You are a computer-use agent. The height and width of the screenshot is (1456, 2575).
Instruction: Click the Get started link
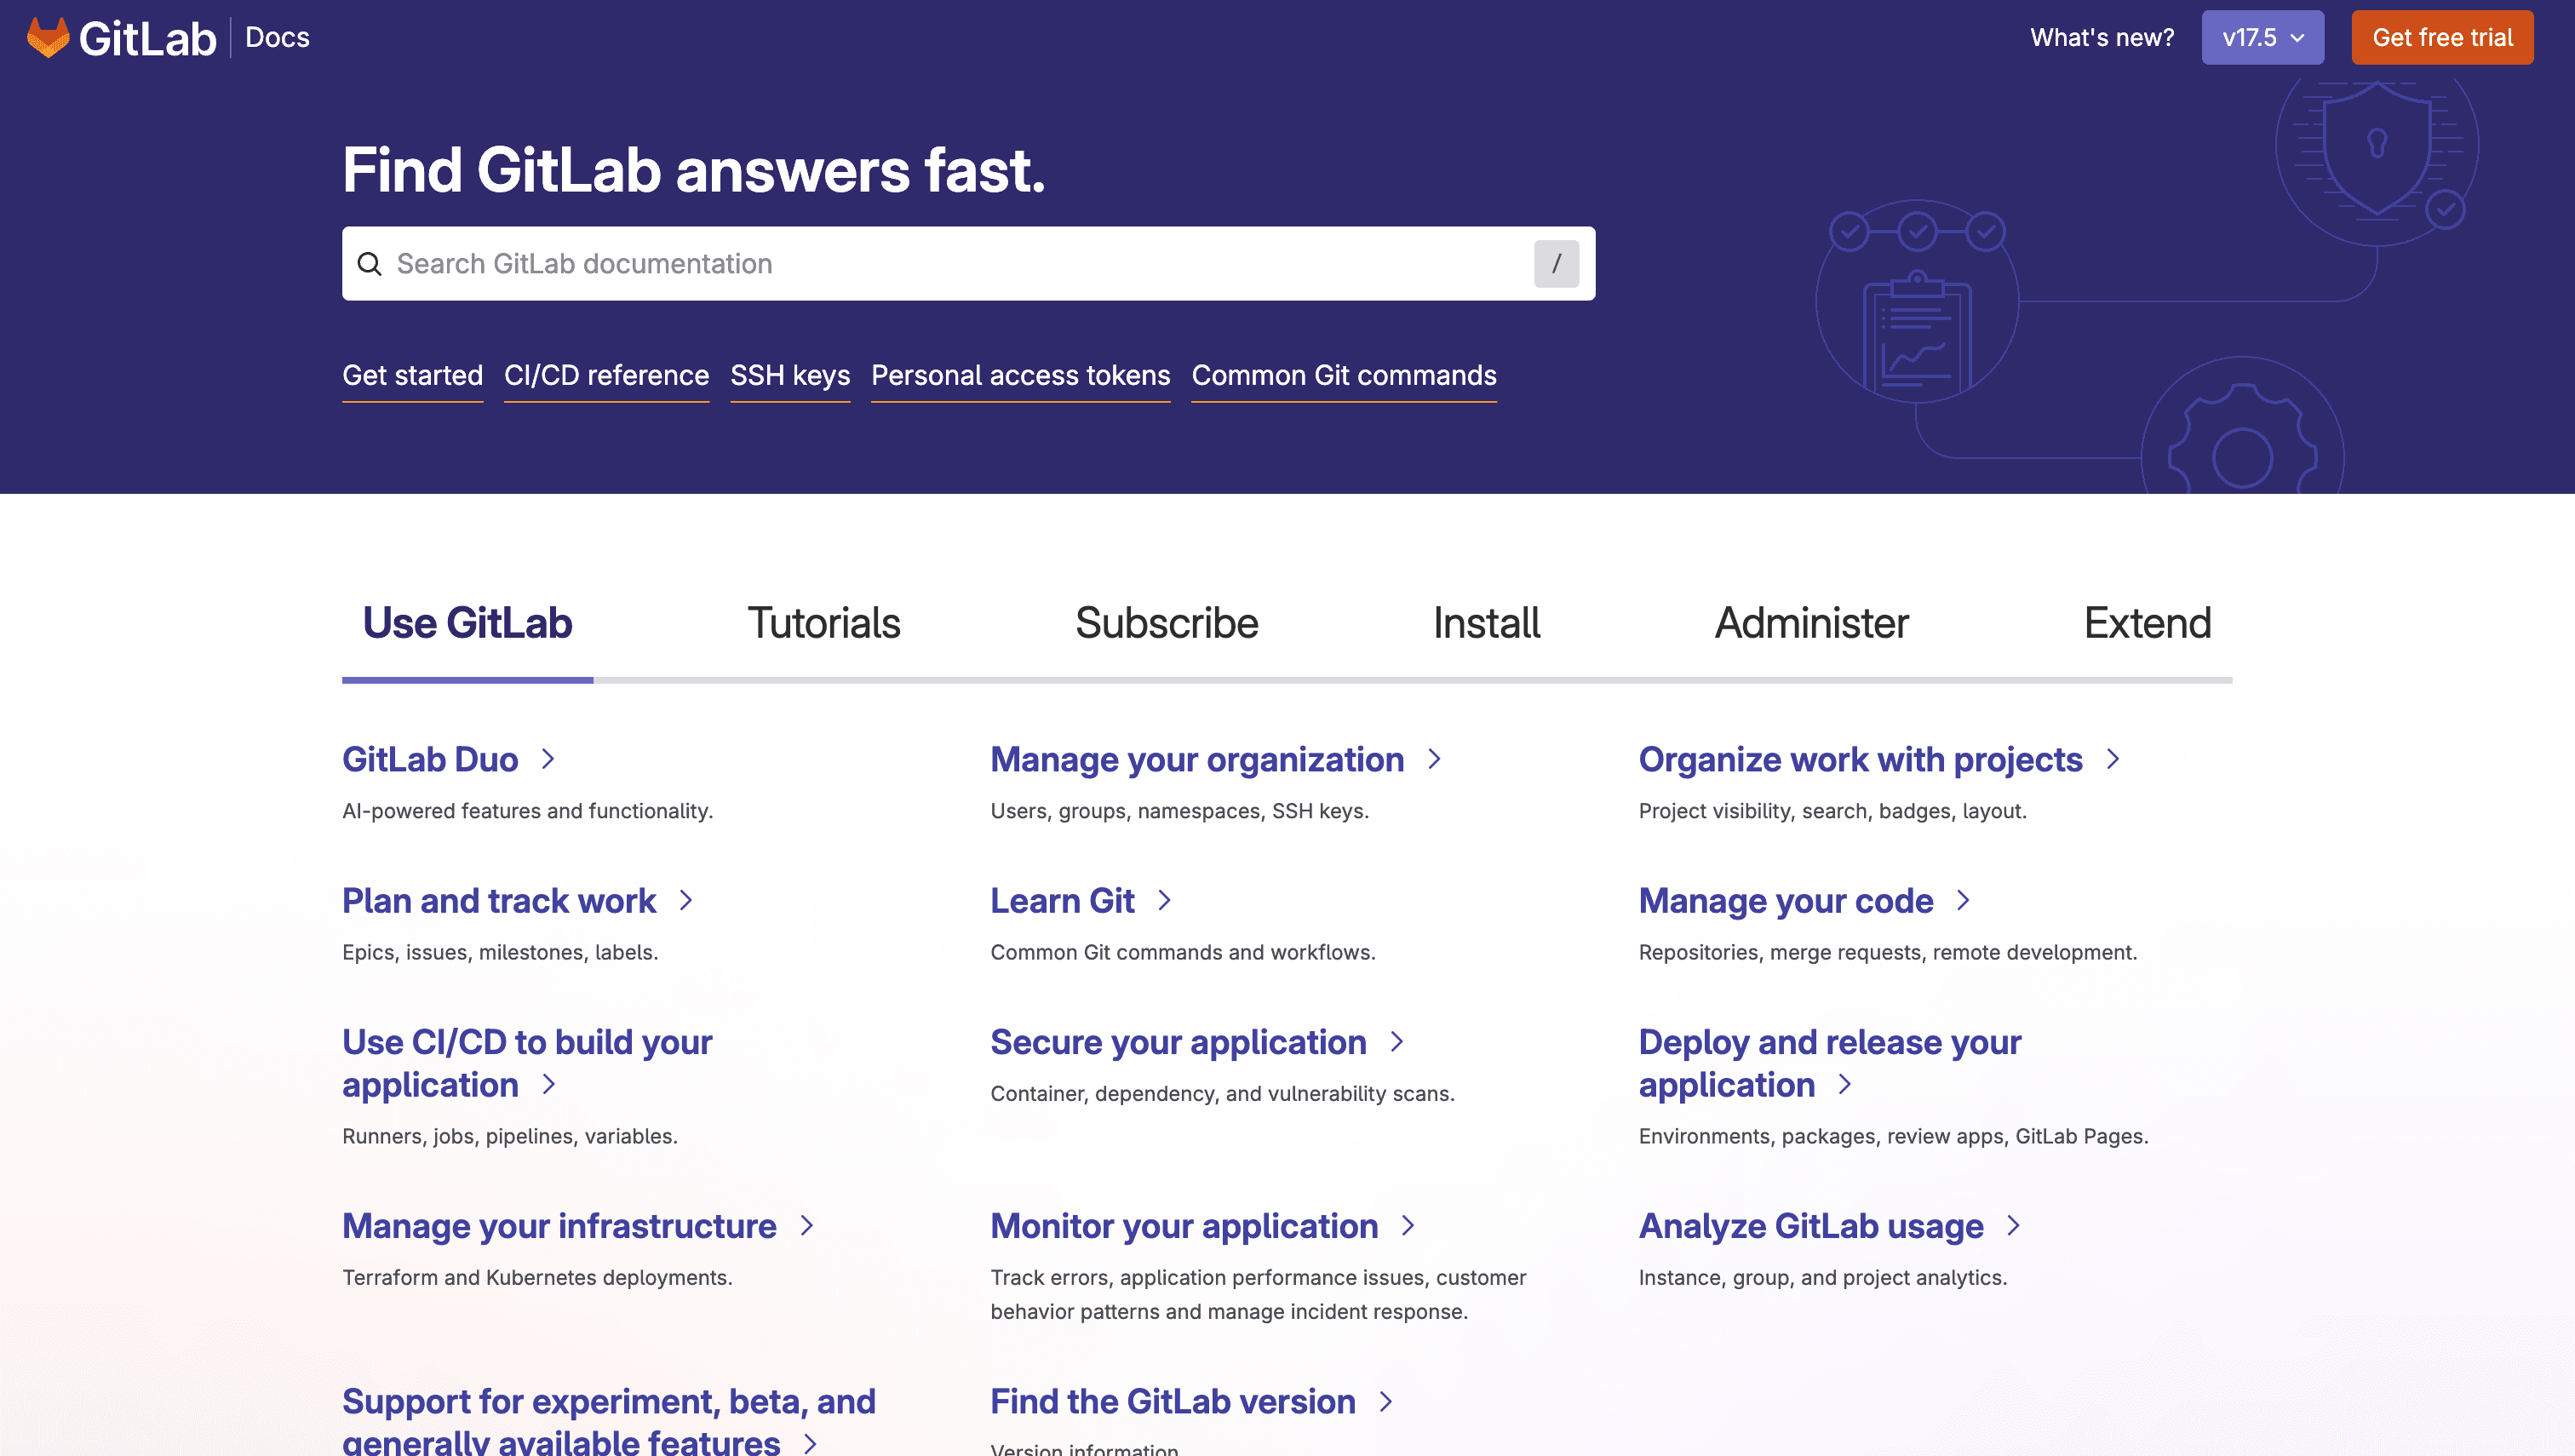pos(412,375)
